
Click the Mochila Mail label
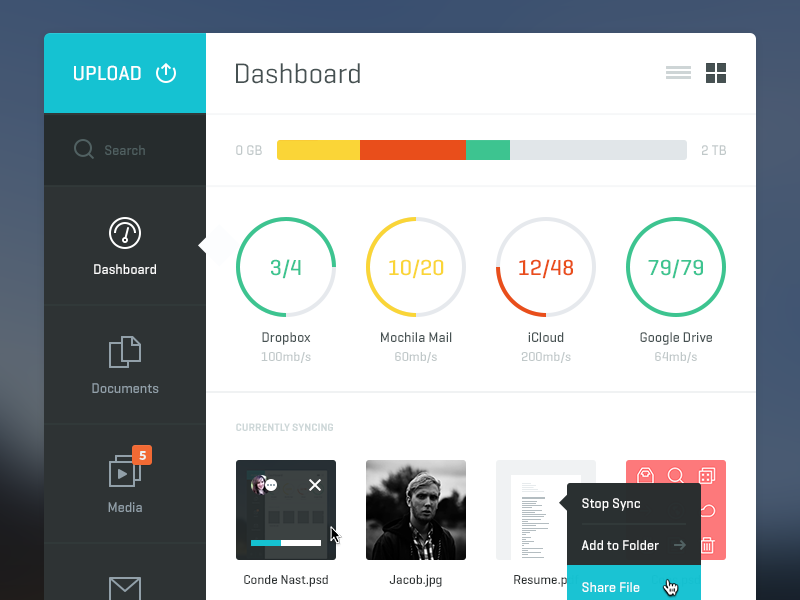(x=416, y=337)
